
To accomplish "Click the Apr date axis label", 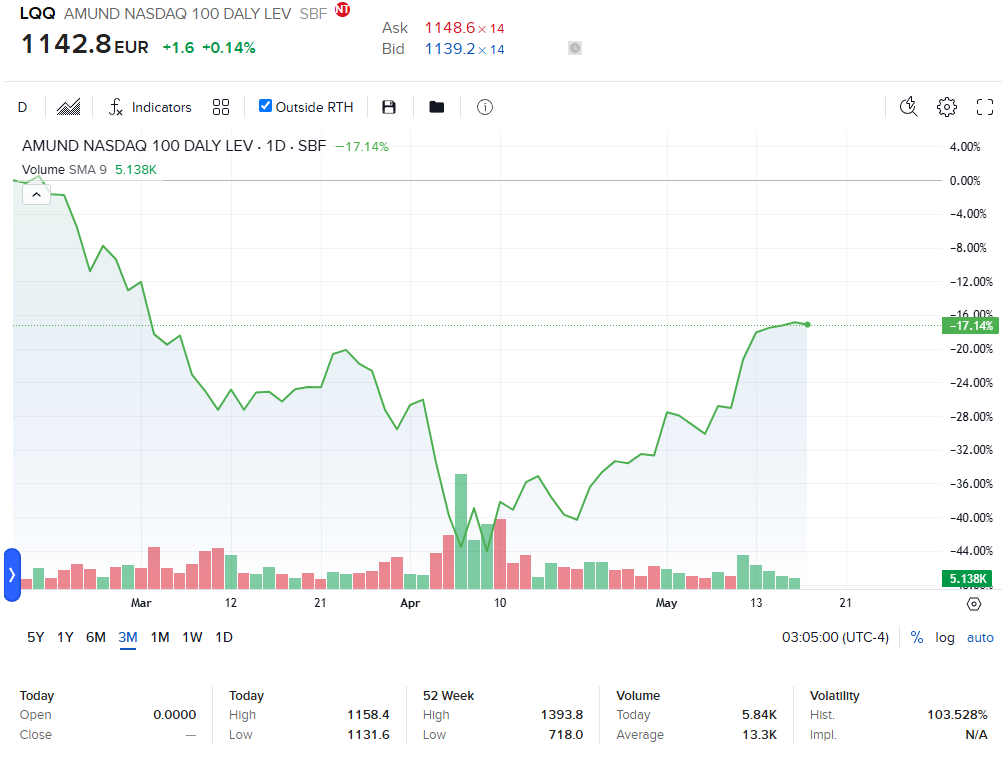I will pyautogui.click(x=410, y=603).
